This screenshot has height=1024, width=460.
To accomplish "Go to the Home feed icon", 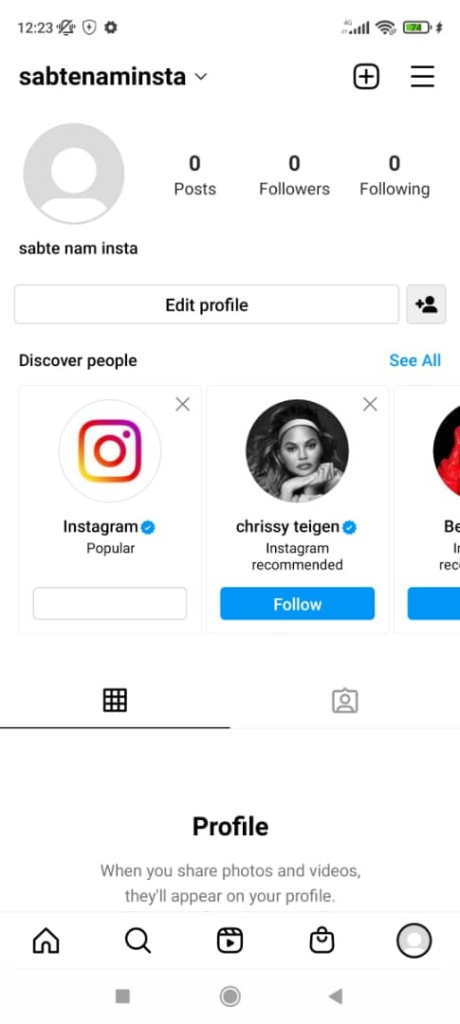I will pos(46,941).
